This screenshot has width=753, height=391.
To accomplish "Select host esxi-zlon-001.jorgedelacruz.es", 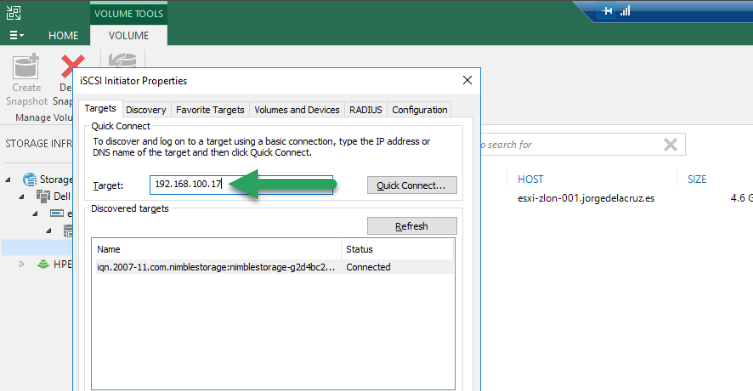I will coord(585,198).
